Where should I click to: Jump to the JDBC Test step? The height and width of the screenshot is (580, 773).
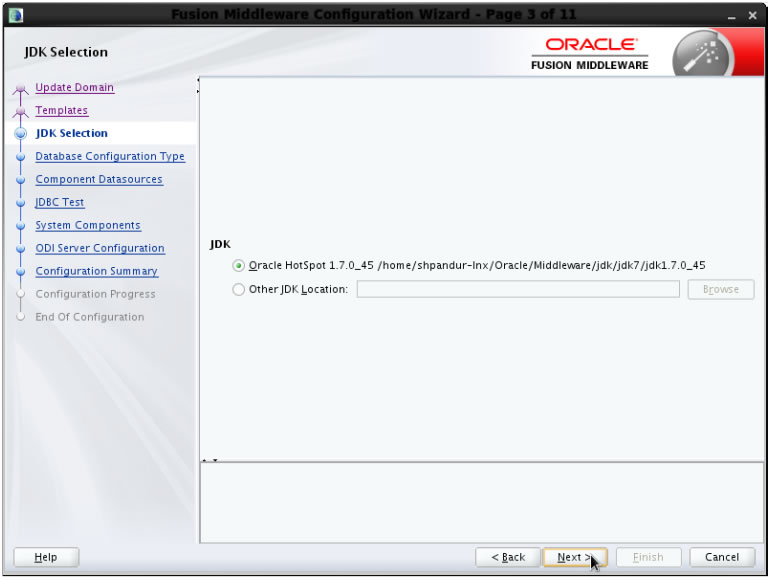60,202
